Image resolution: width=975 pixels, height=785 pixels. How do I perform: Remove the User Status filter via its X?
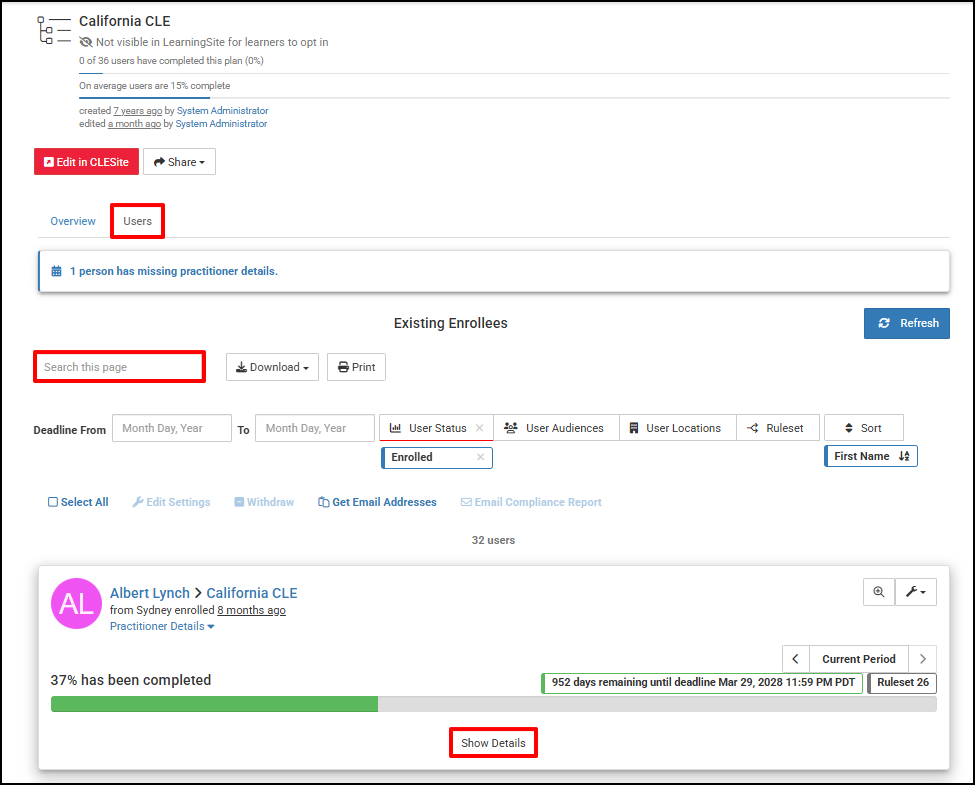[479, 428]
